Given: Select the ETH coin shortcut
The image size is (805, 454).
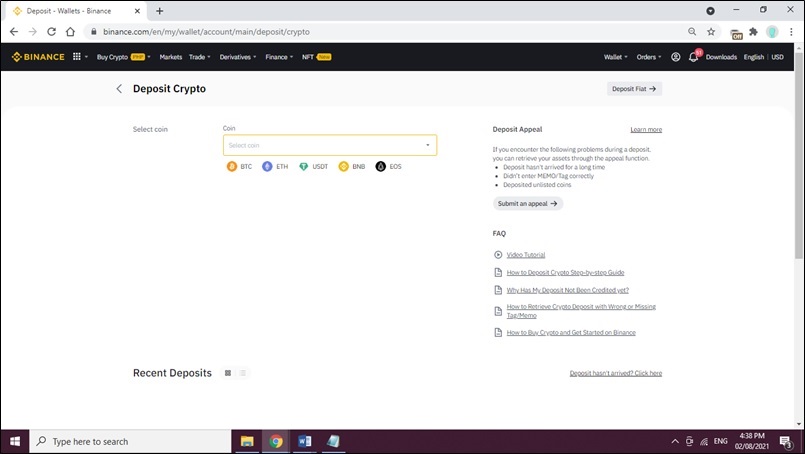Looking at the screenshot, I should click(x=275, y=166).
